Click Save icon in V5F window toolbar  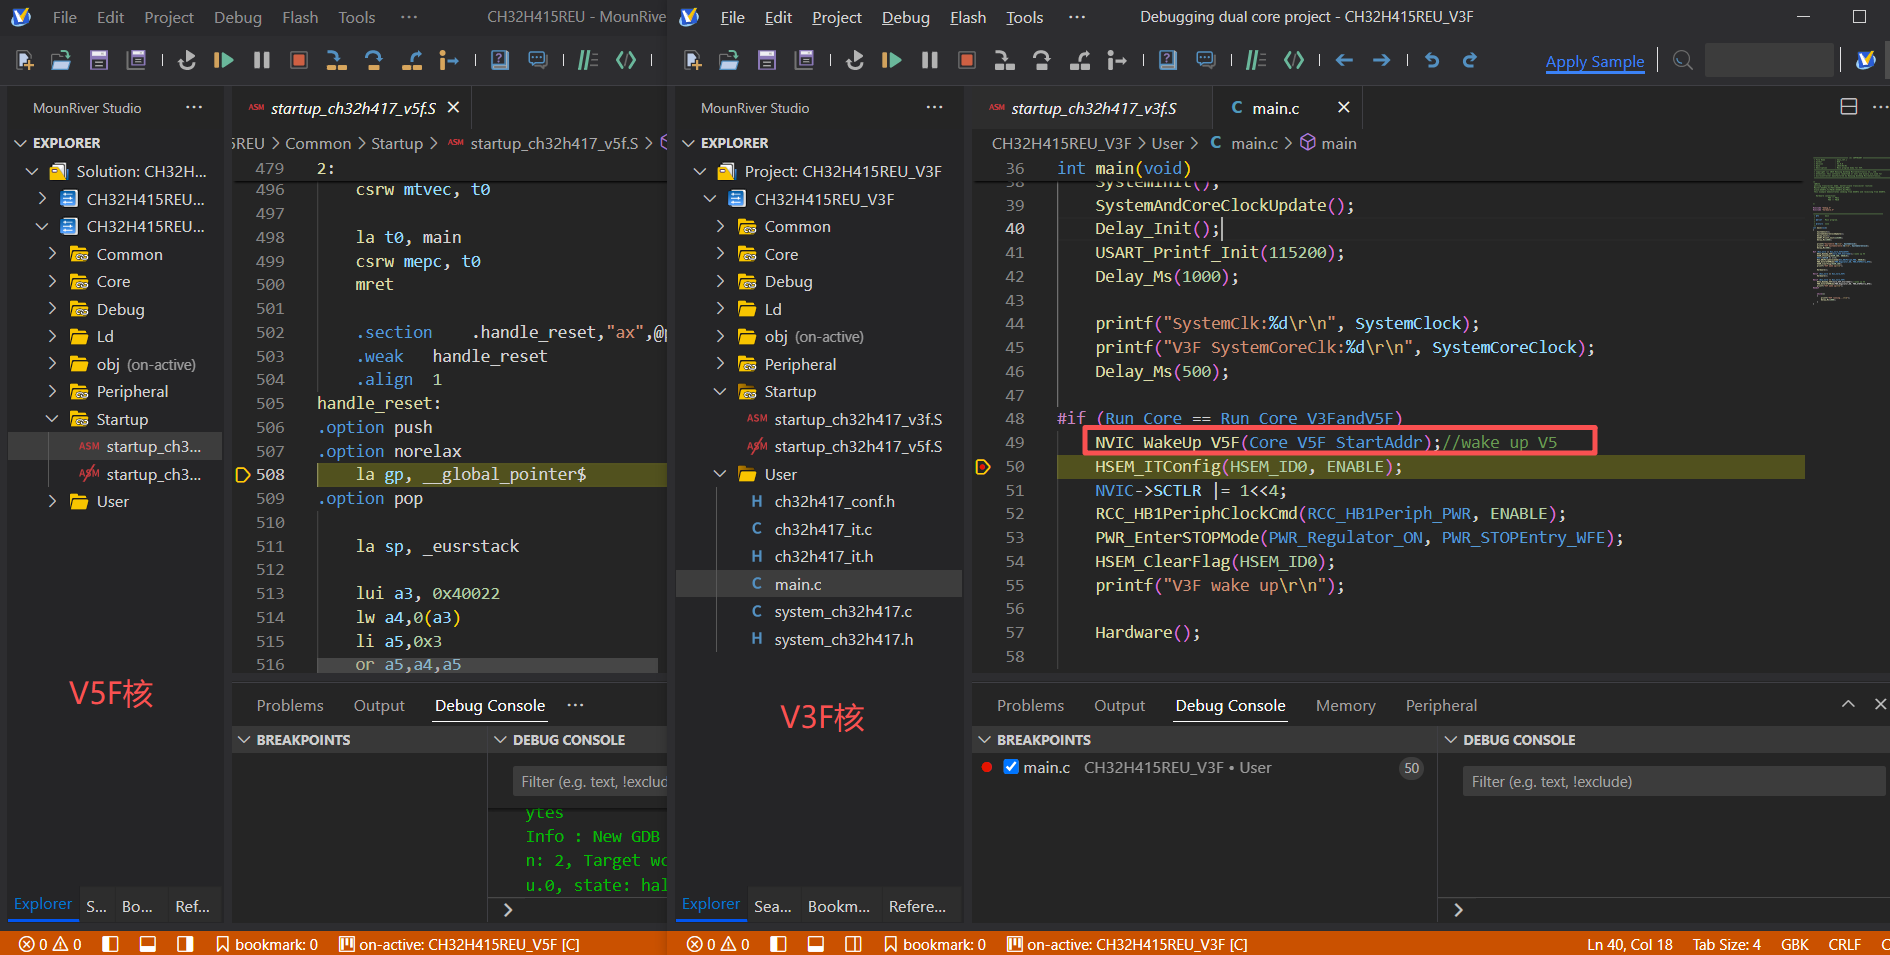98,60
